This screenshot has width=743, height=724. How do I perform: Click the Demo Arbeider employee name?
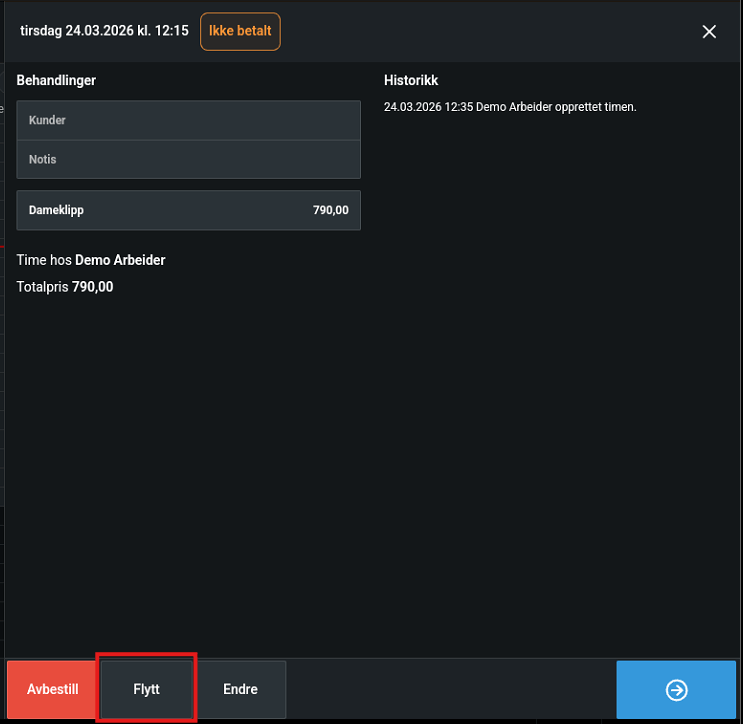click(x=120, y=261)
